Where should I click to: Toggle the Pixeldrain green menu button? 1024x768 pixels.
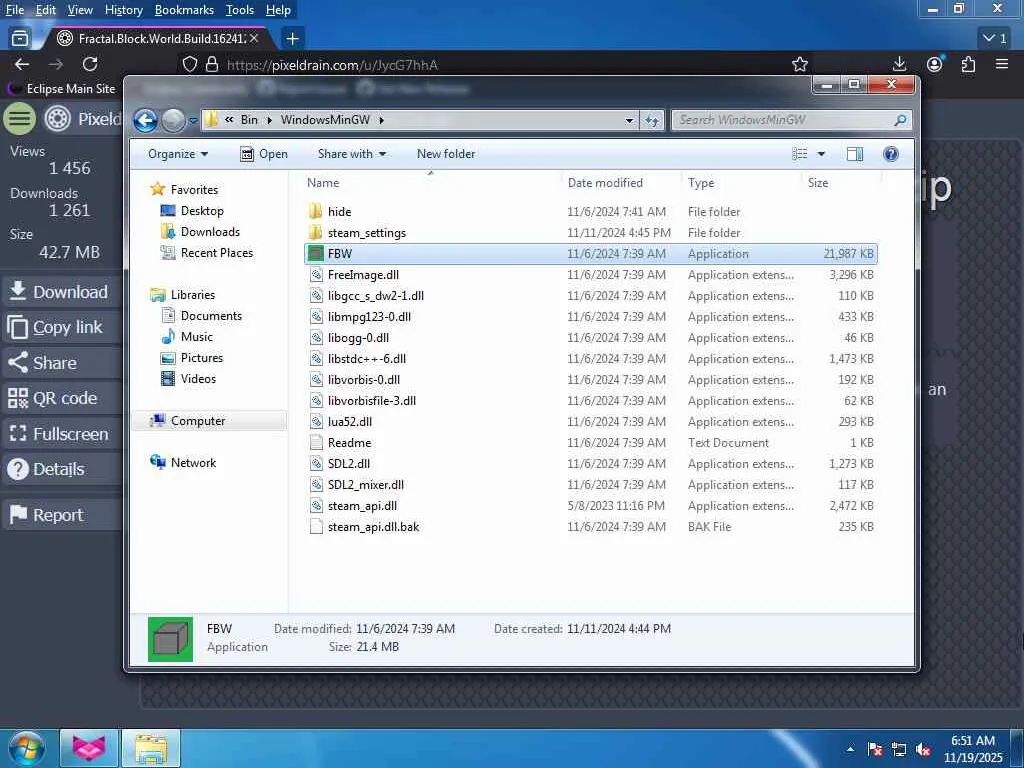[20, 119]
